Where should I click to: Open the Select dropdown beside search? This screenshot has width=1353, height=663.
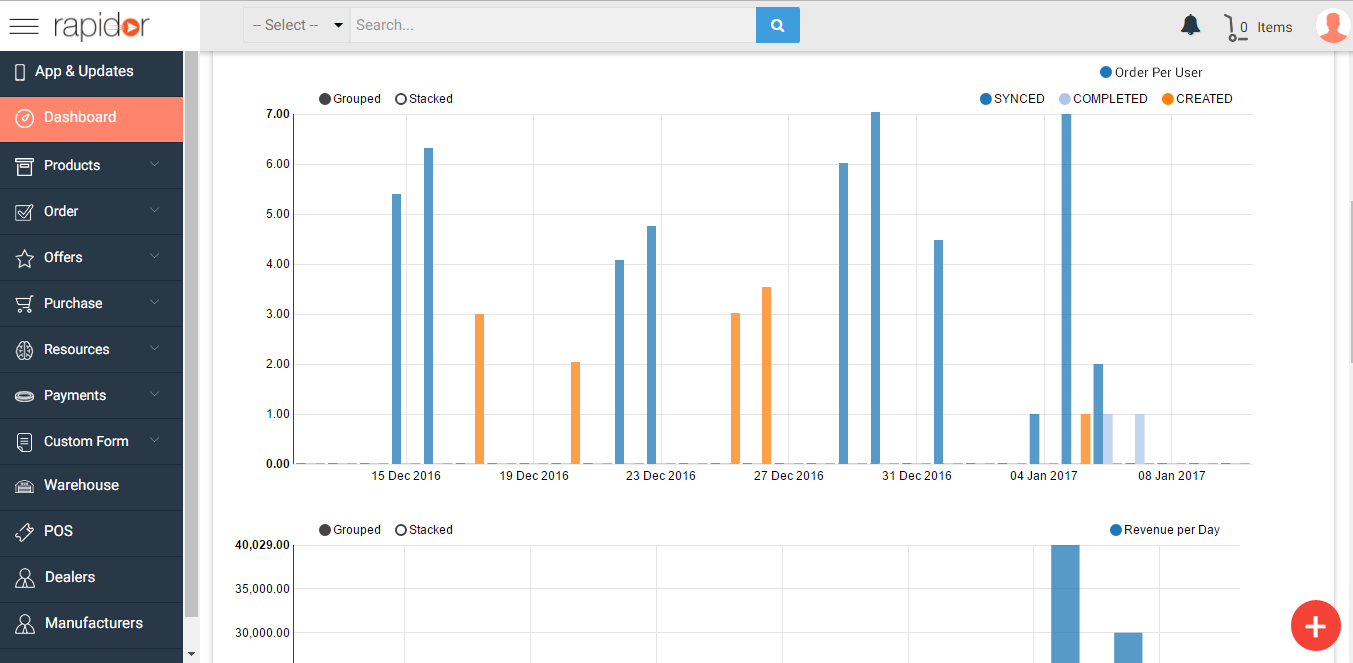[x=297, y=25]
